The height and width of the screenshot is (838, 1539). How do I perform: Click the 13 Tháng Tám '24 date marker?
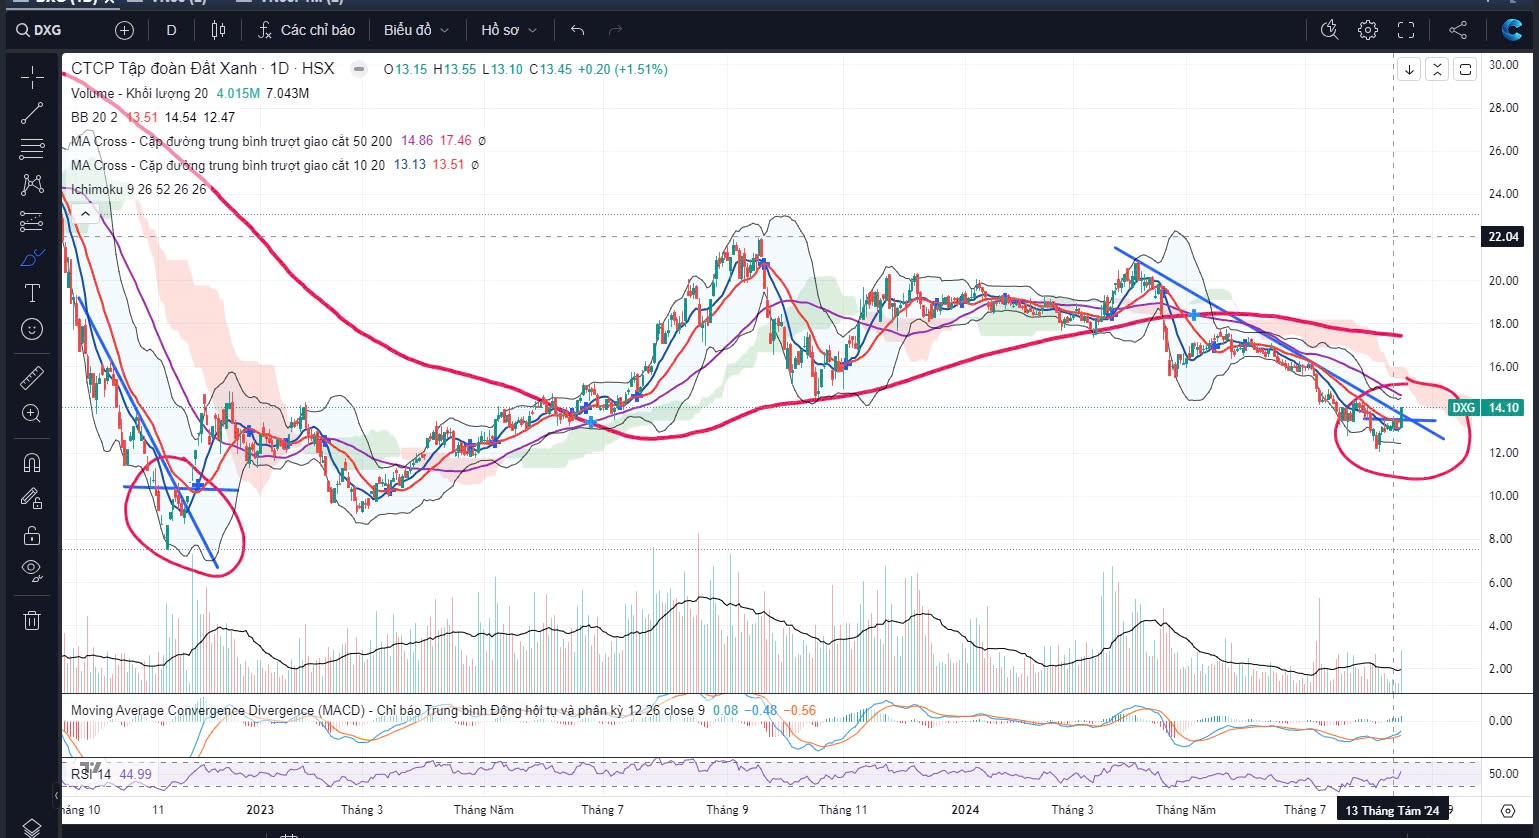[1392, 810]
